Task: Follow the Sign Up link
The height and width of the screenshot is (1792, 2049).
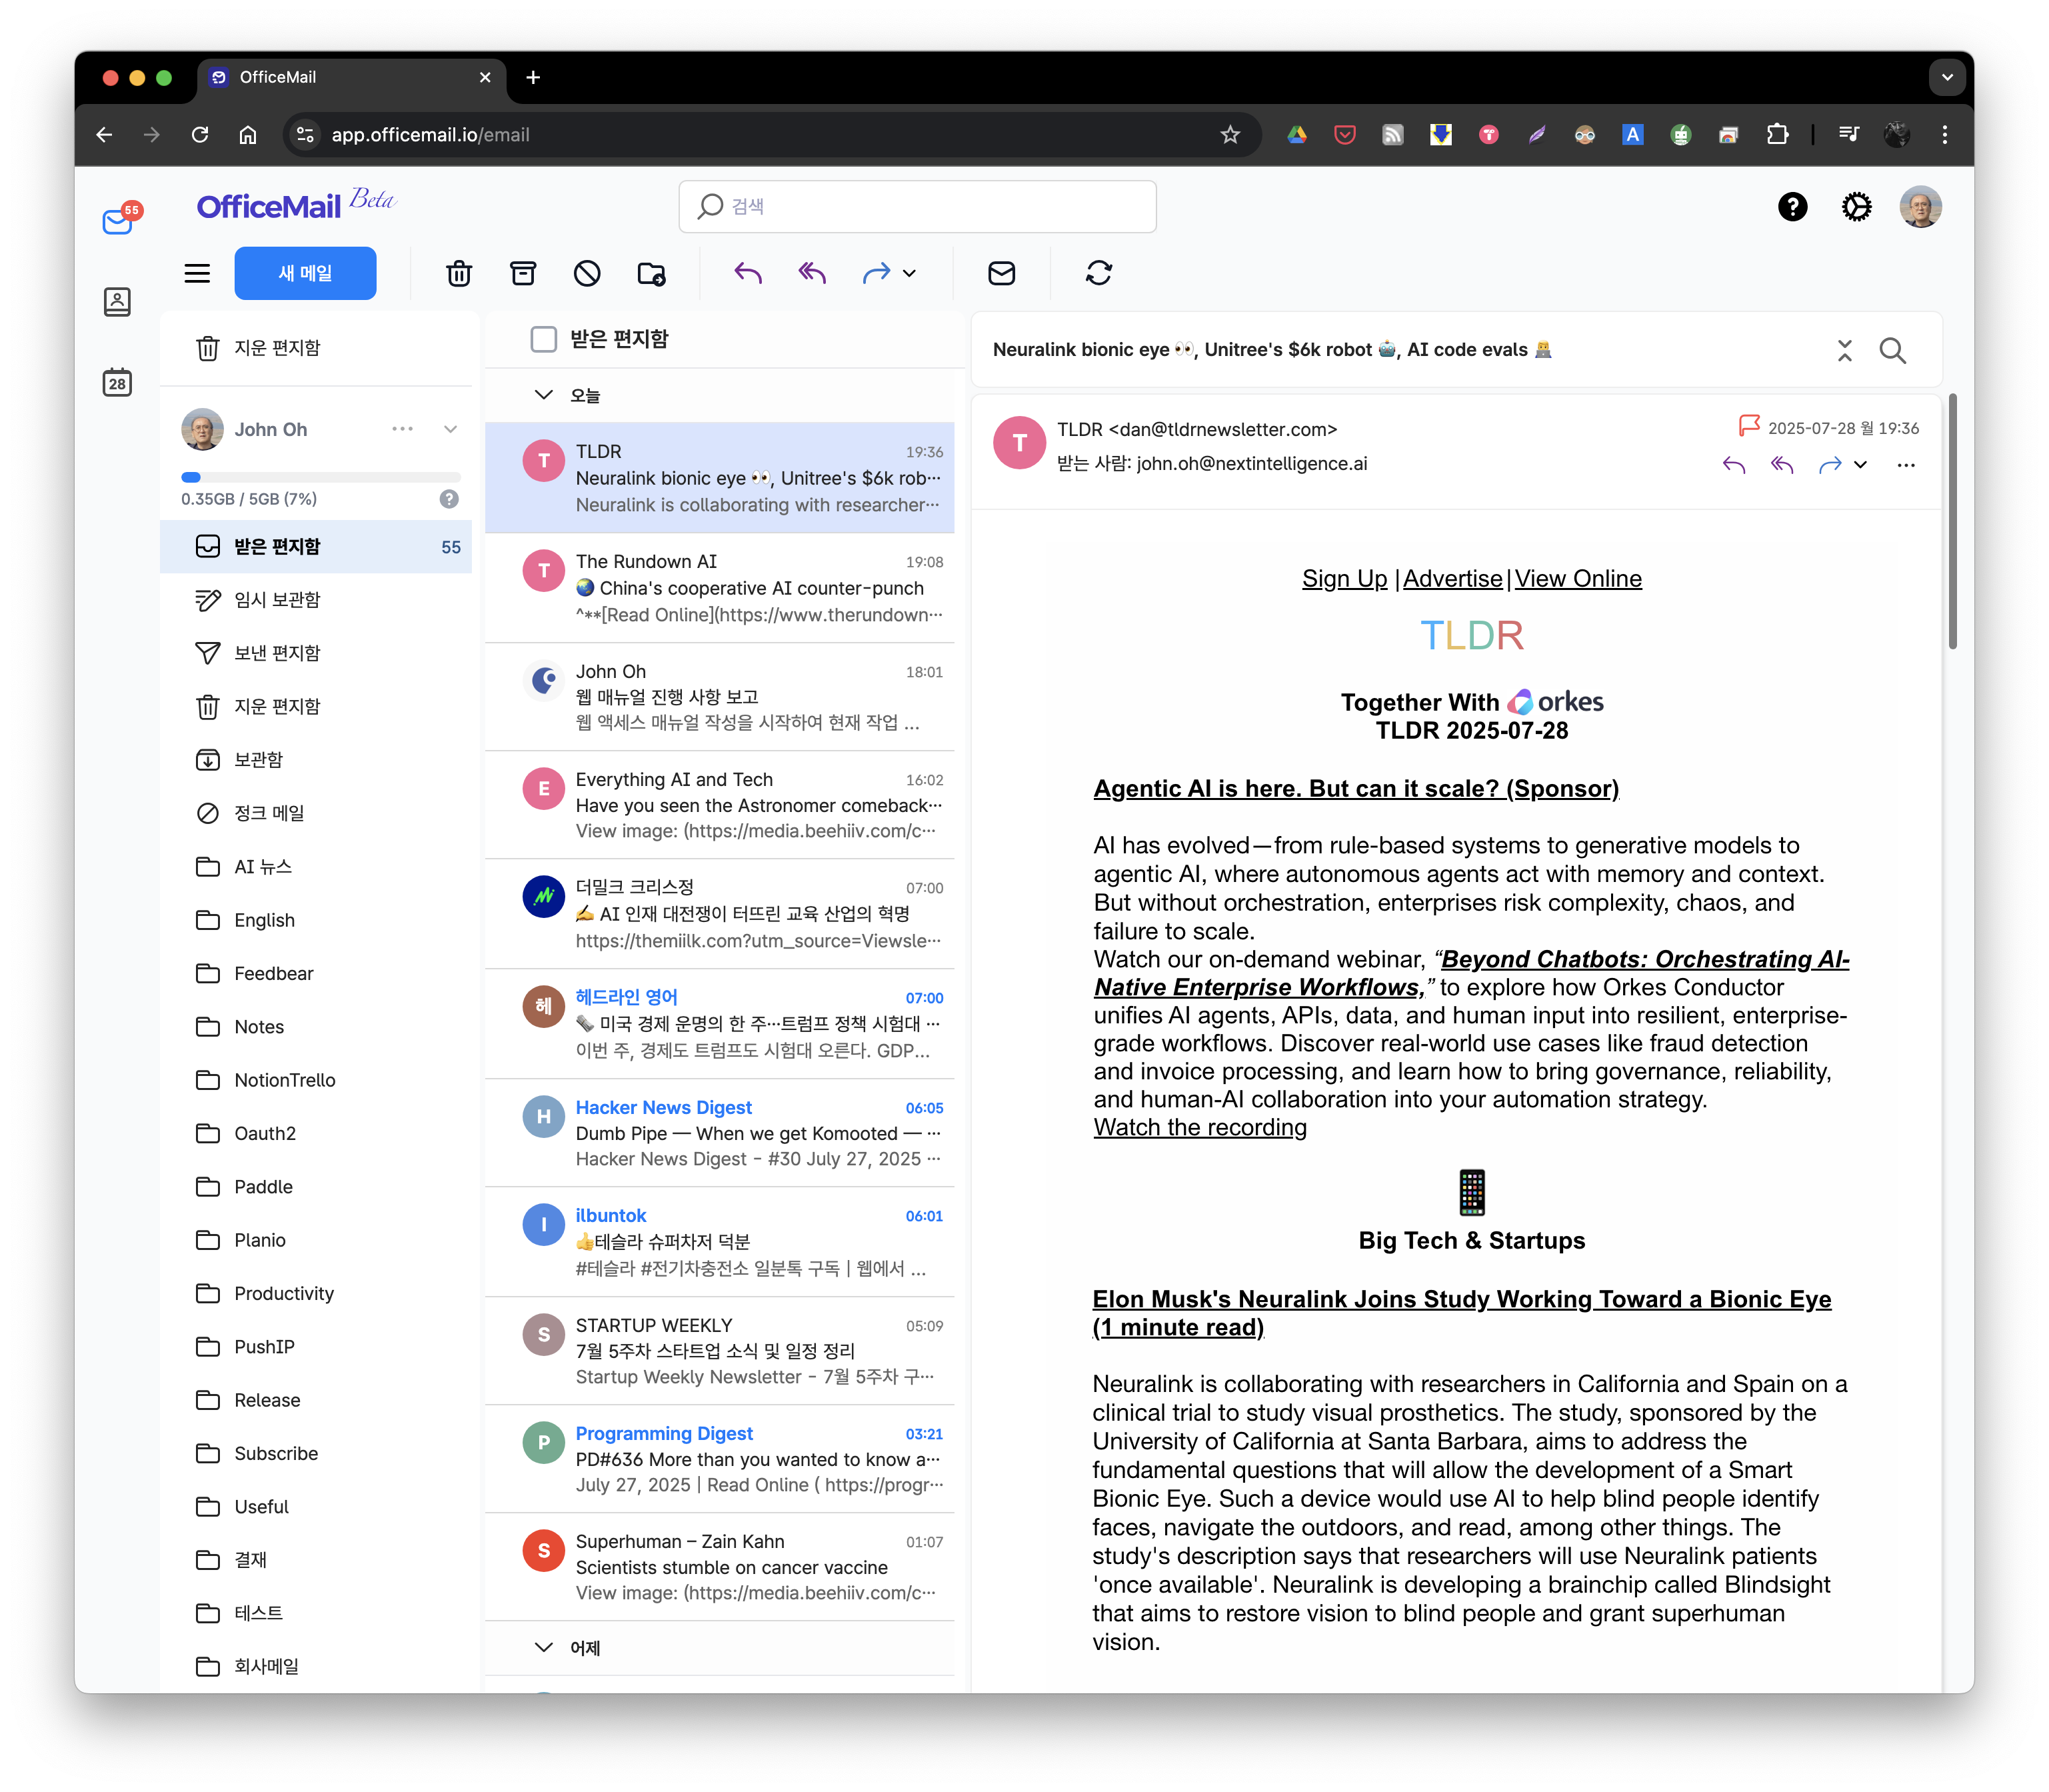Action: coord(1344,579)
